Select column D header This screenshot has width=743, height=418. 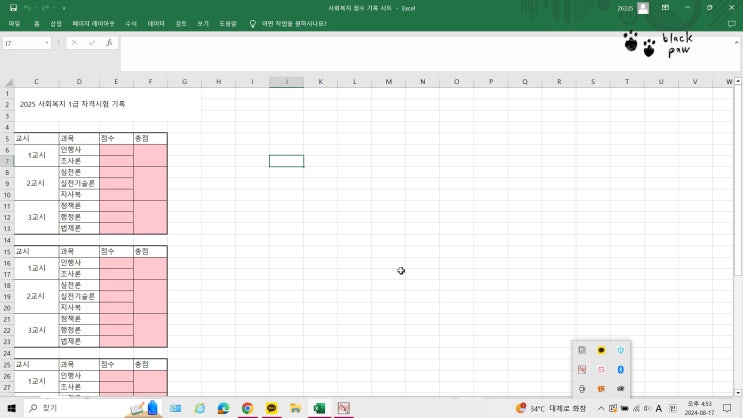(x=79, y=82)
